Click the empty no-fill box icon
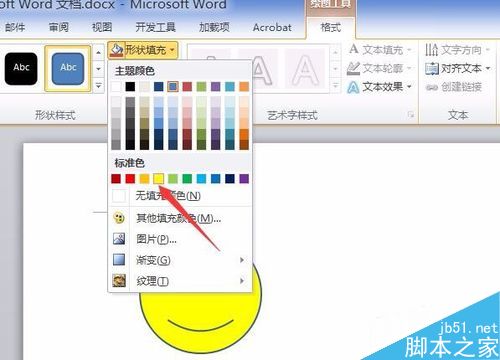Screen dimensions: 500x360 tap(119, 196)
